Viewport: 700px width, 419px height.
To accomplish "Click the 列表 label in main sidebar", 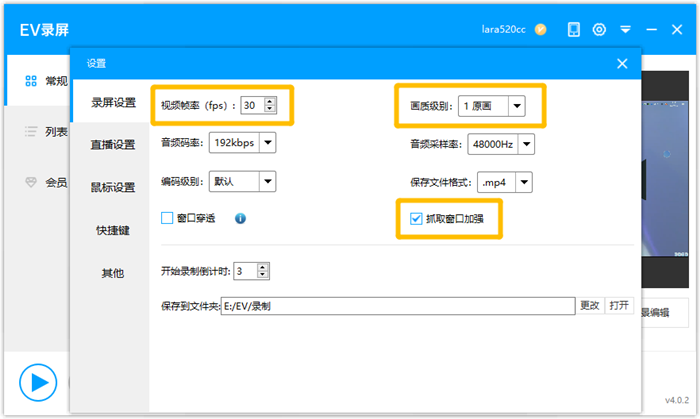I will tap(56, 132).
